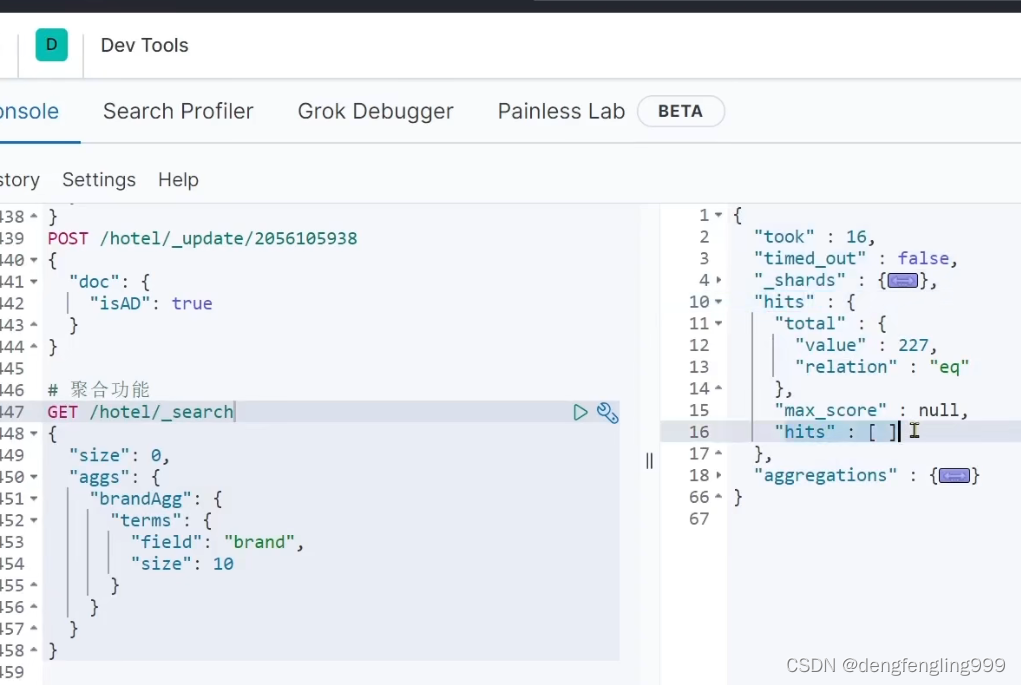Screen dimensions: 1021x685
Task: Open the wrench request options icon
Action: point(607,412)
